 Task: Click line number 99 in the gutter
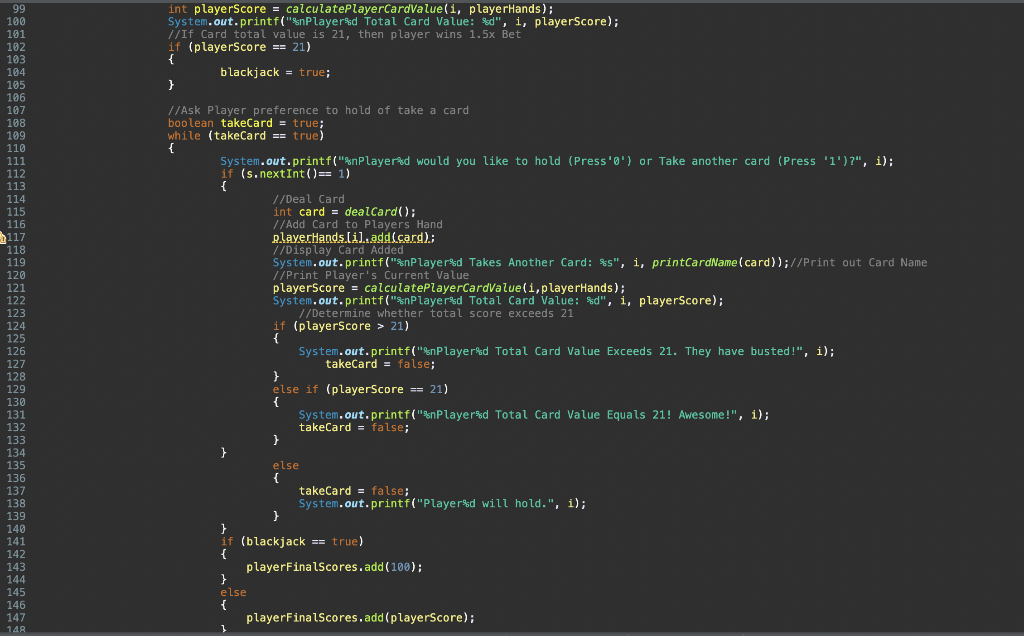click(19, 9)
